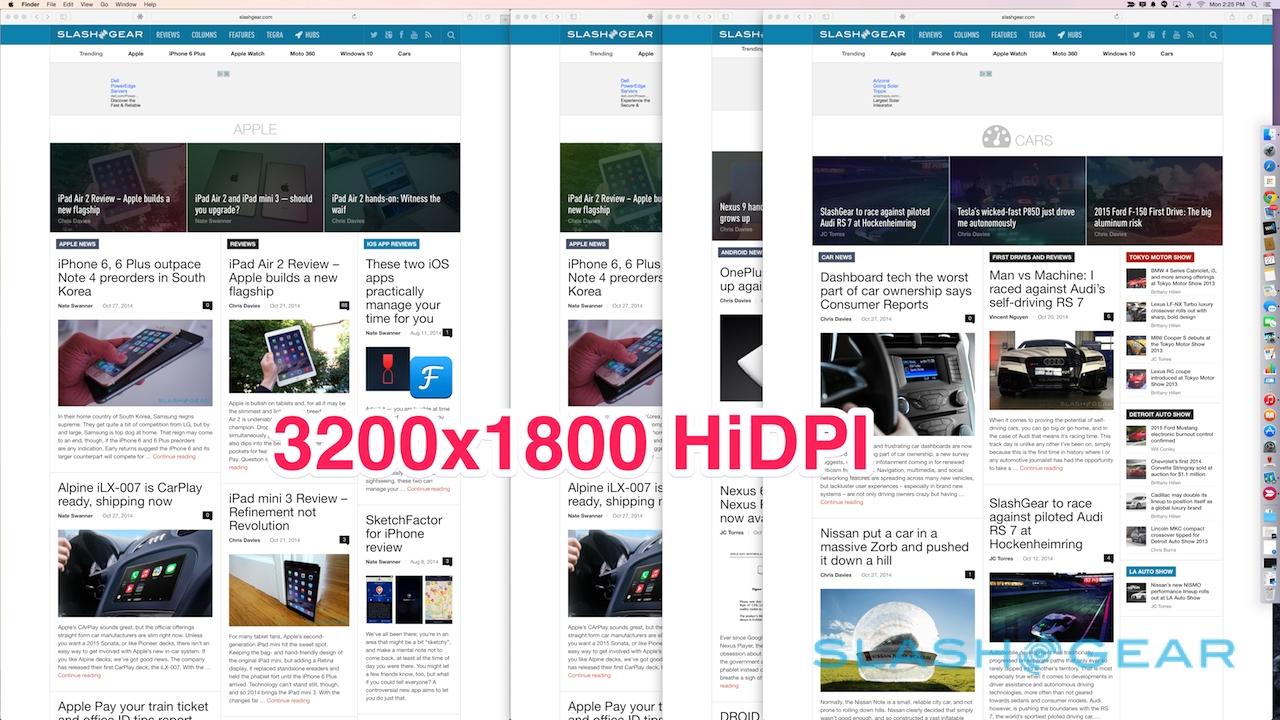Show Notification Center from the menu bar

(1270, 5)
